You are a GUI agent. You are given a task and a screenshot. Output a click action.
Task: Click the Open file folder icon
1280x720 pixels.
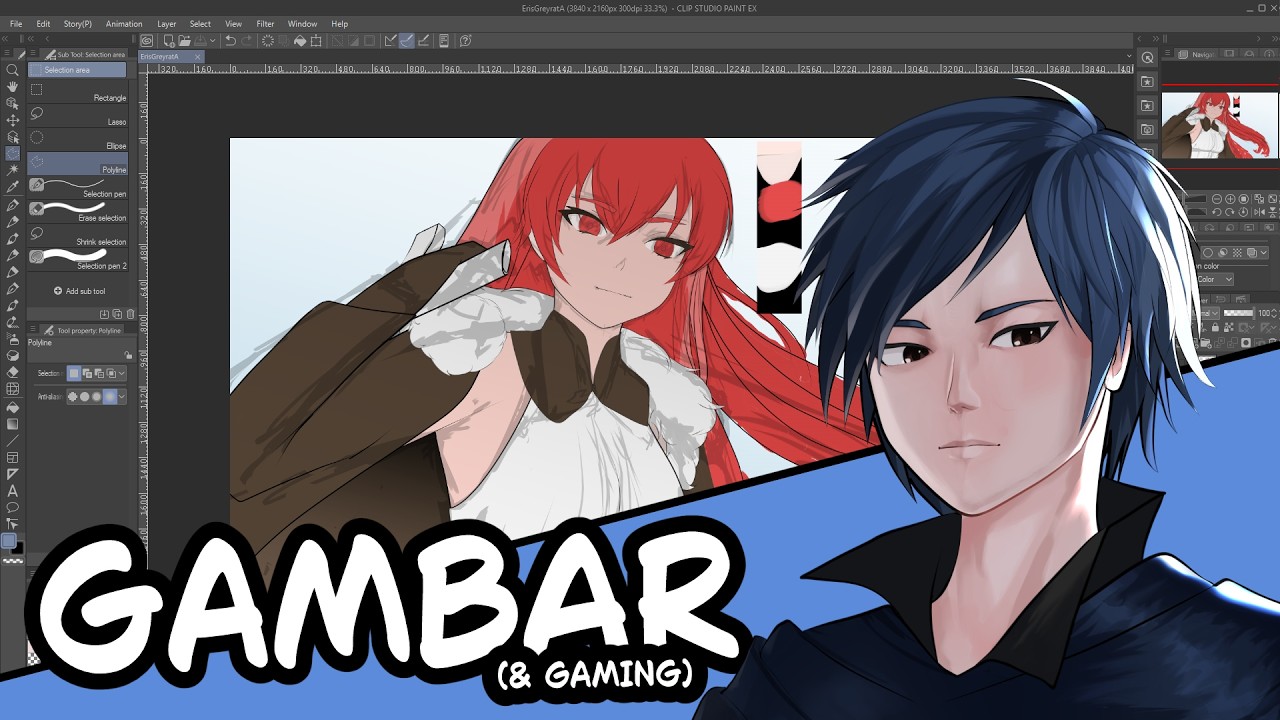point(185,41)
